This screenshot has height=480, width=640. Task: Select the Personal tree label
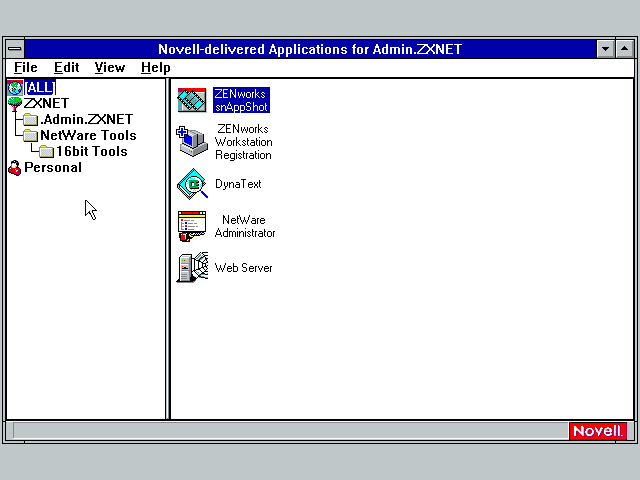point(53,167)
